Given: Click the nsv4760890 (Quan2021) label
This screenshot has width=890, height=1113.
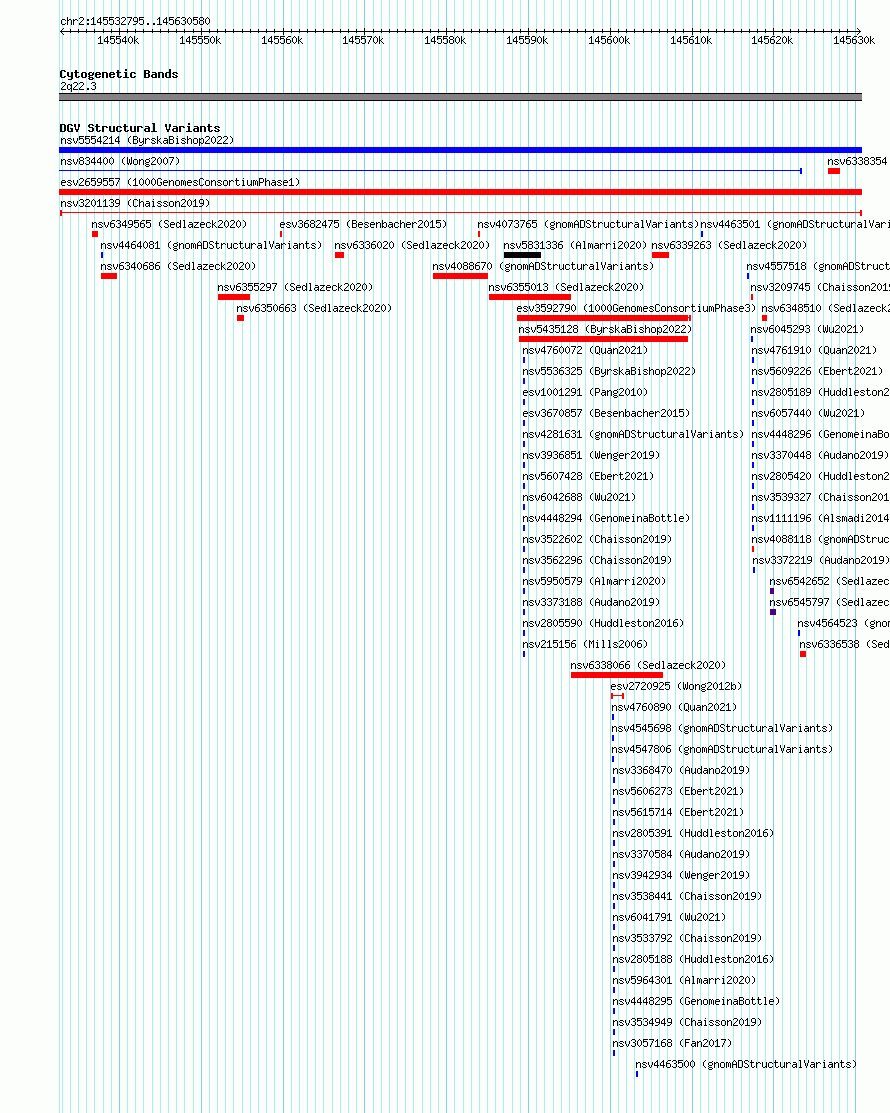Looking at the screenshot, I should (674, 708).
